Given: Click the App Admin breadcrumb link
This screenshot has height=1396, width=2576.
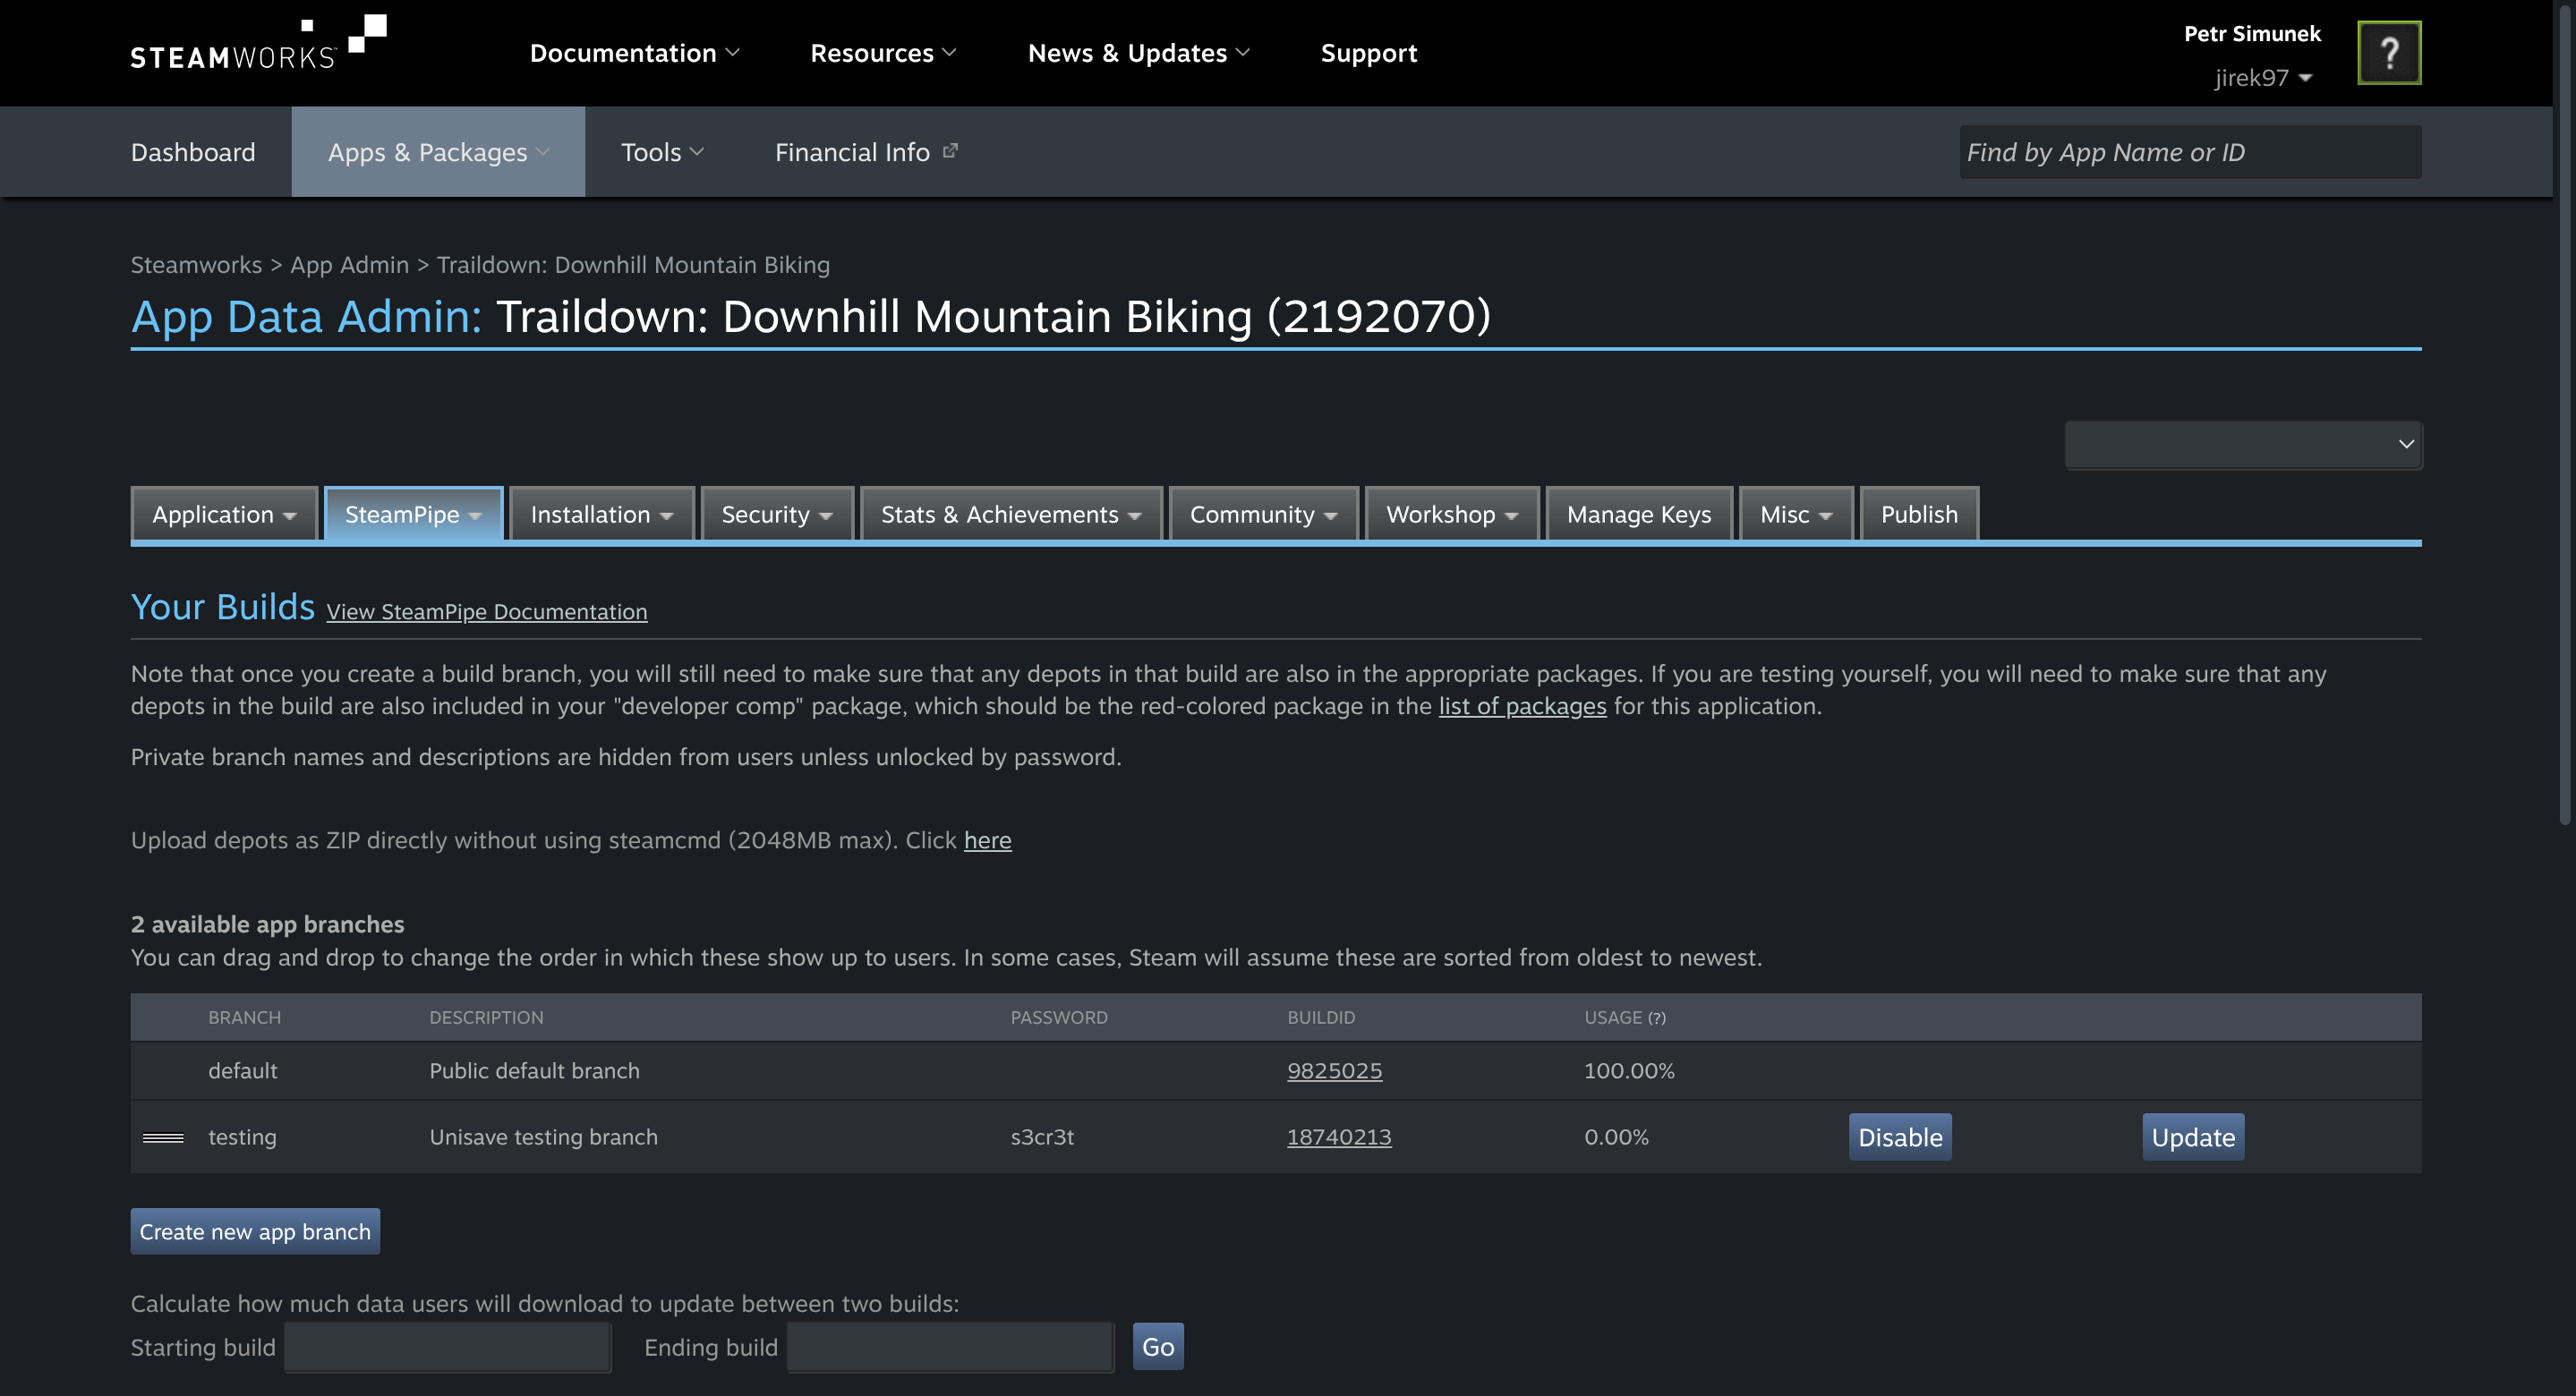Looking at the screenshot, I should [349, 265].
